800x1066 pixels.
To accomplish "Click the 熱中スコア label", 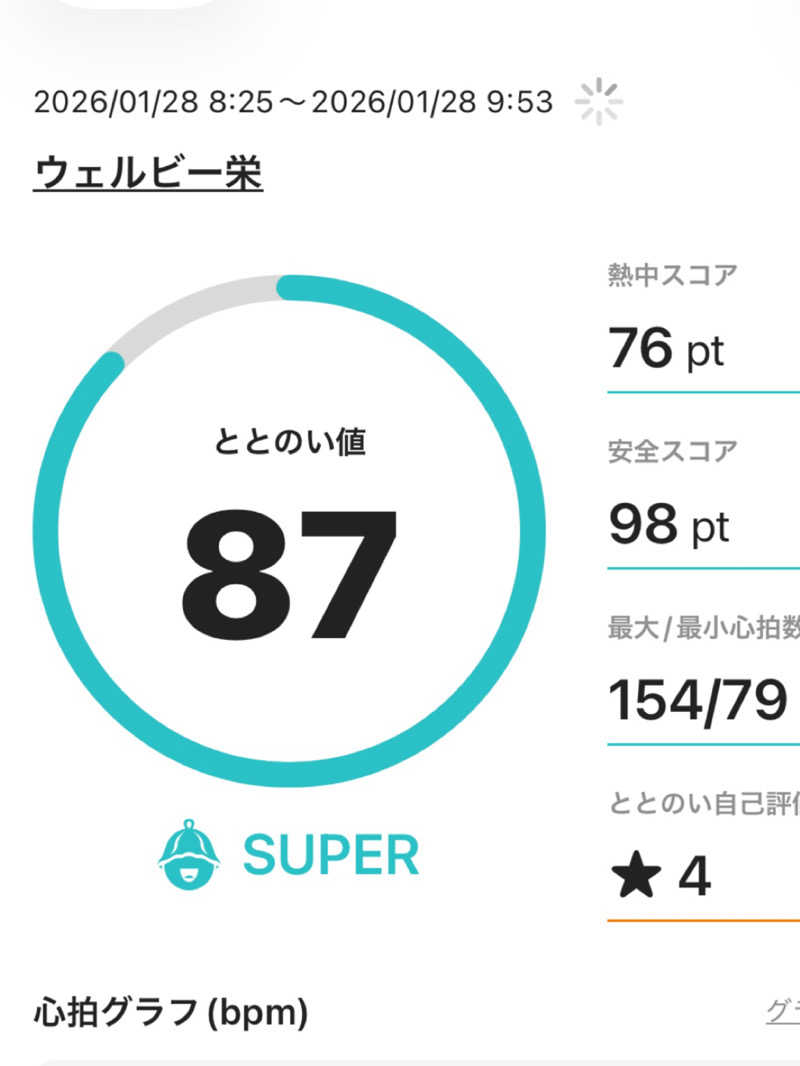I will [672, 275].
